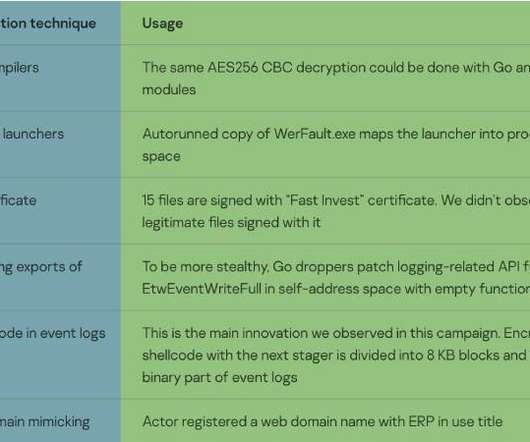Click 'legitimate files signed with it' text
530x442 pixels.
tap(231, 223)
